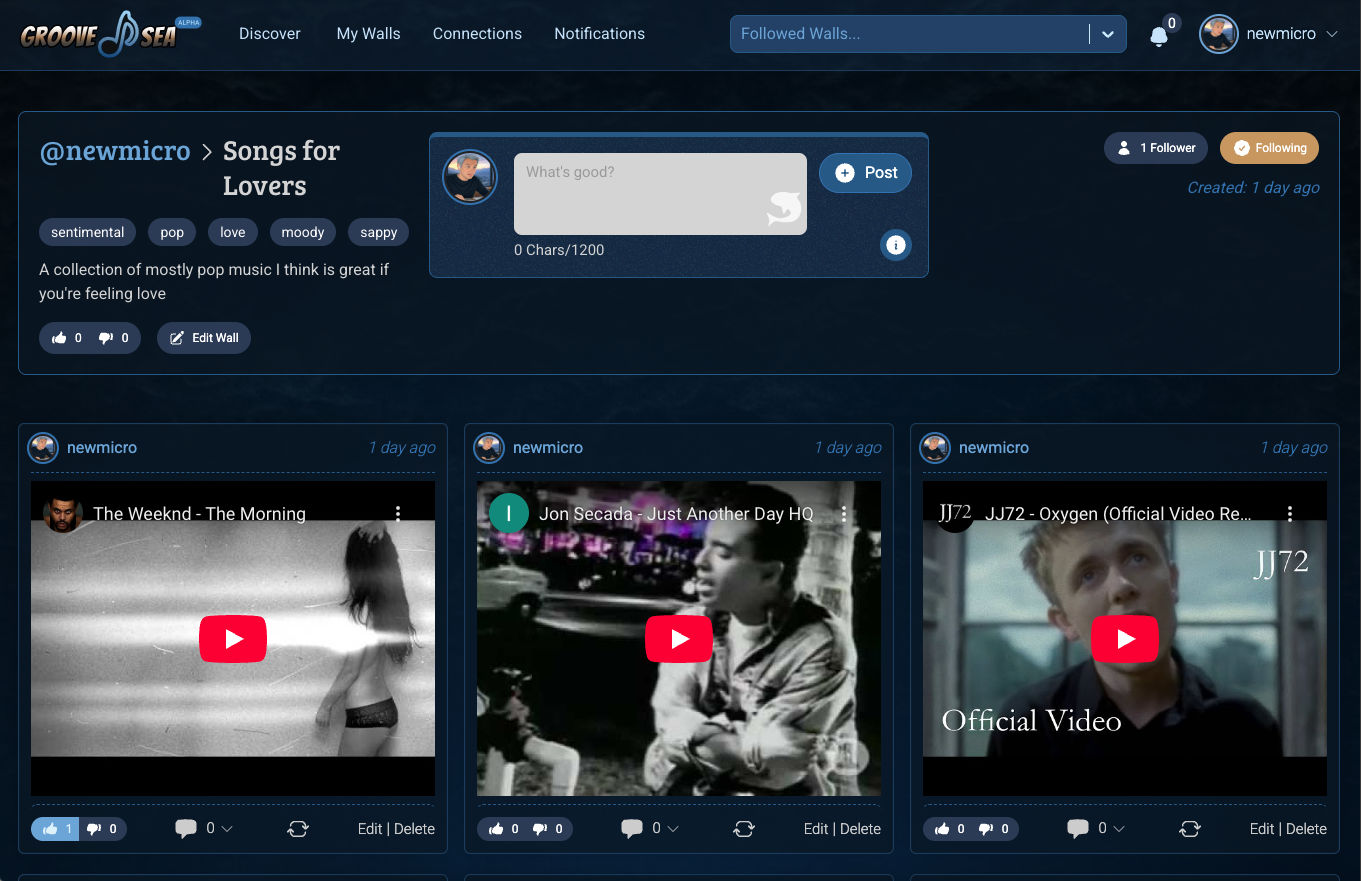This screenshot has width=1361, height=881.
Task: Dislike the Jon Secada post
Action: click(548, 829)
